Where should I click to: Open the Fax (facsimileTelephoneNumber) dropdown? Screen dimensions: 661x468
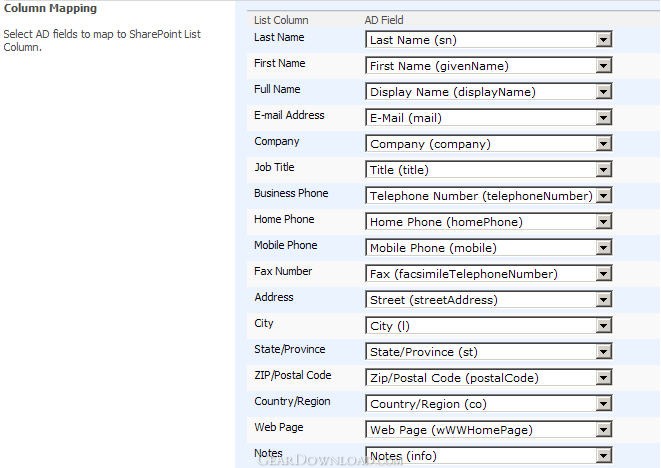point(489,274)
